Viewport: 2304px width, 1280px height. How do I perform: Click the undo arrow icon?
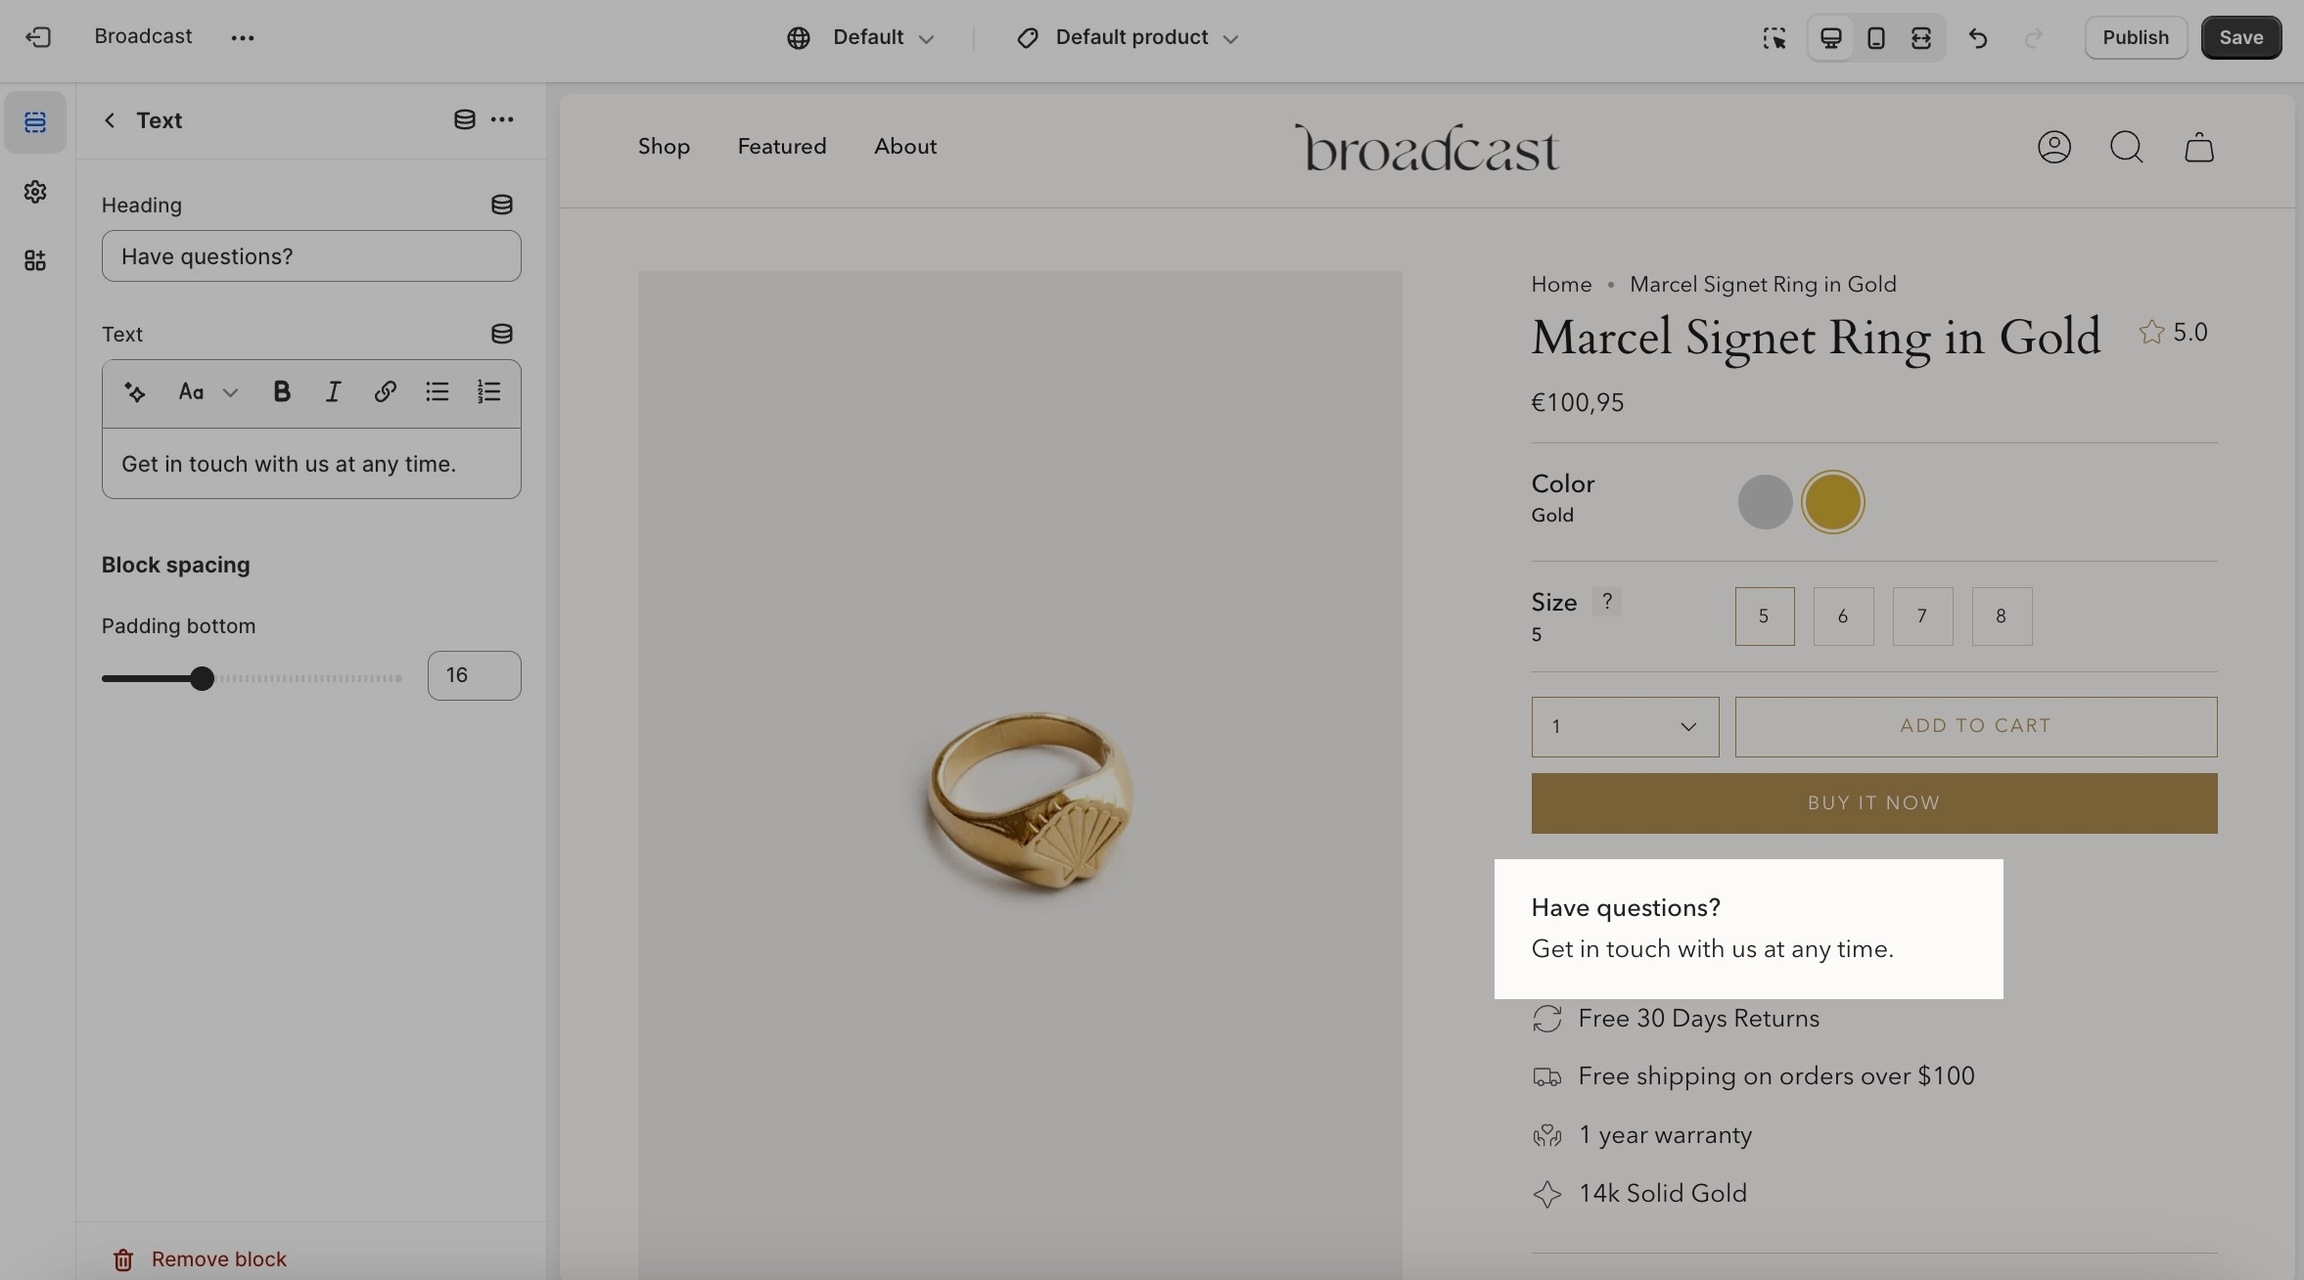point(1977,38)
